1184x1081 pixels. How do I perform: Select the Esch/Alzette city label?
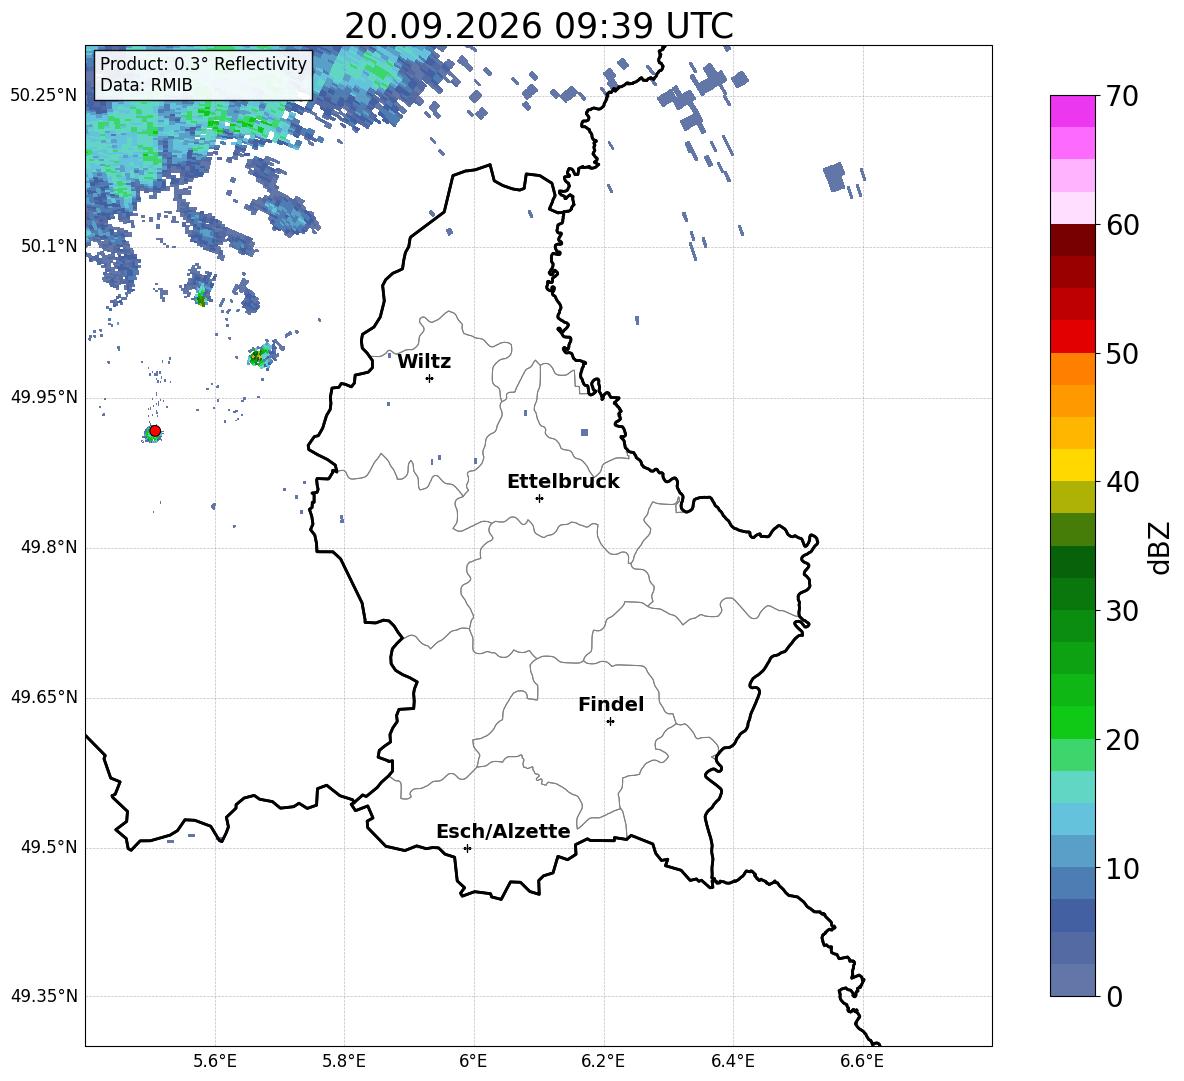coord(504,831)
